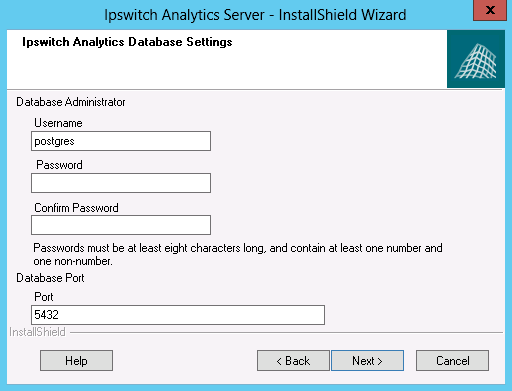Screen dimensions: 512x391
Task: Click the Confirm Password label
Action: pos(76,208)
